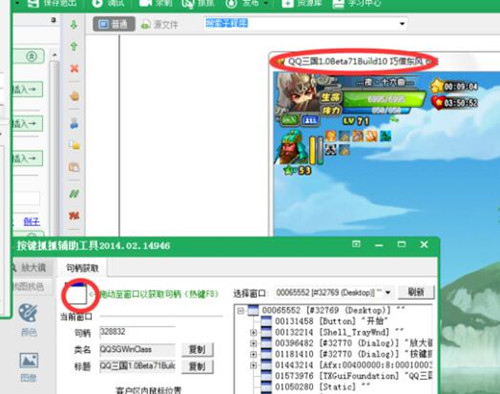
Task: Click the ALL button under hero portrait
Action: point(310,120)
